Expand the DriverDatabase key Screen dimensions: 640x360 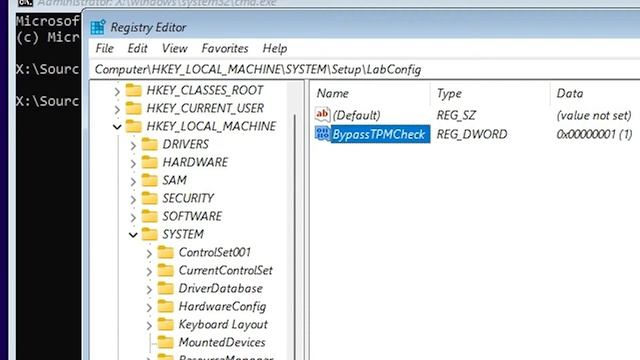(149, 289)
